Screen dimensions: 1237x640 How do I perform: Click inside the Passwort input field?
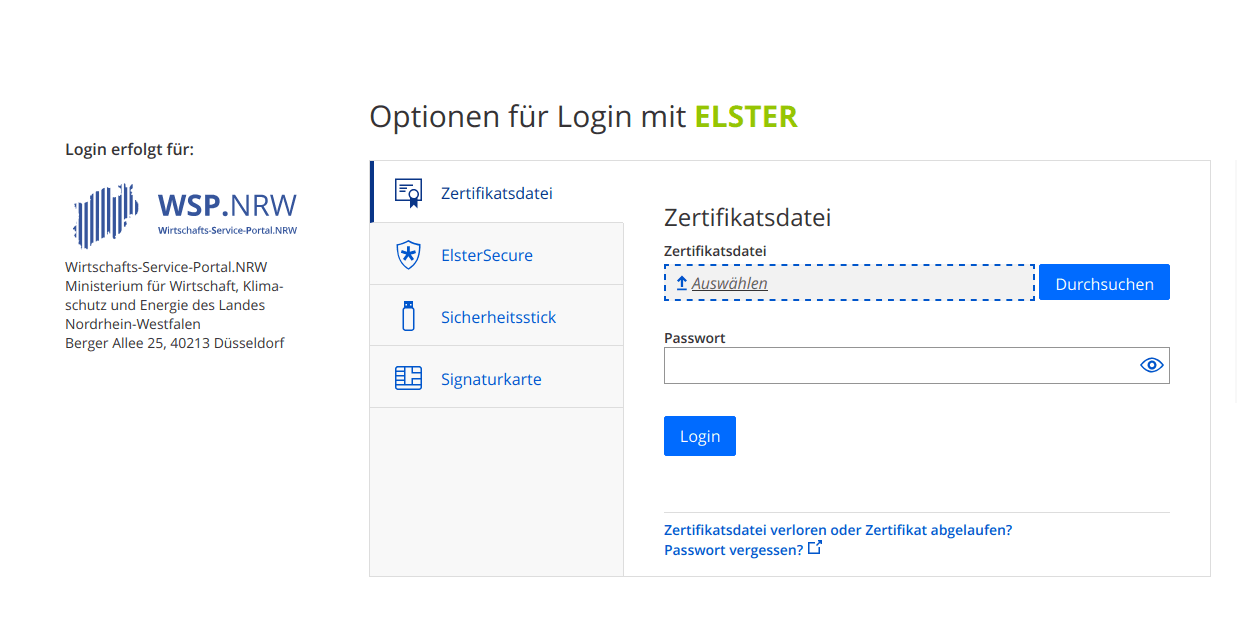(x=900, y=365)
